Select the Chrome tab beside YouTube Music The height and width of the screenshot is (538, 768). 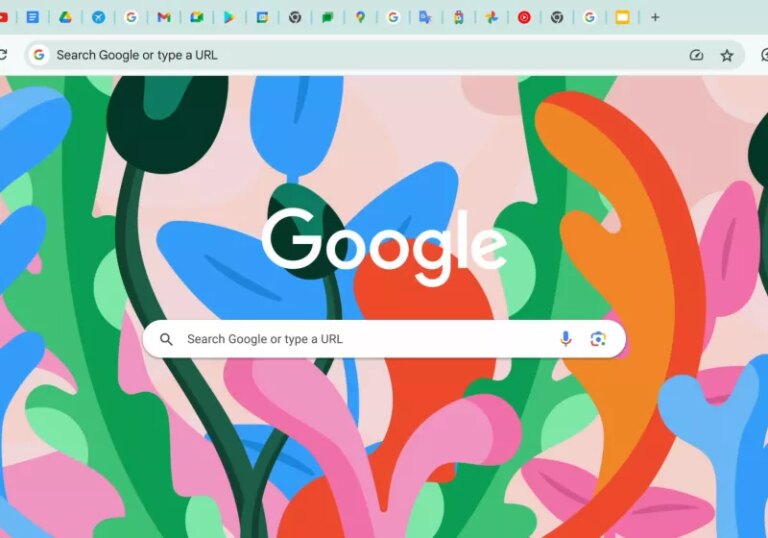557,18
